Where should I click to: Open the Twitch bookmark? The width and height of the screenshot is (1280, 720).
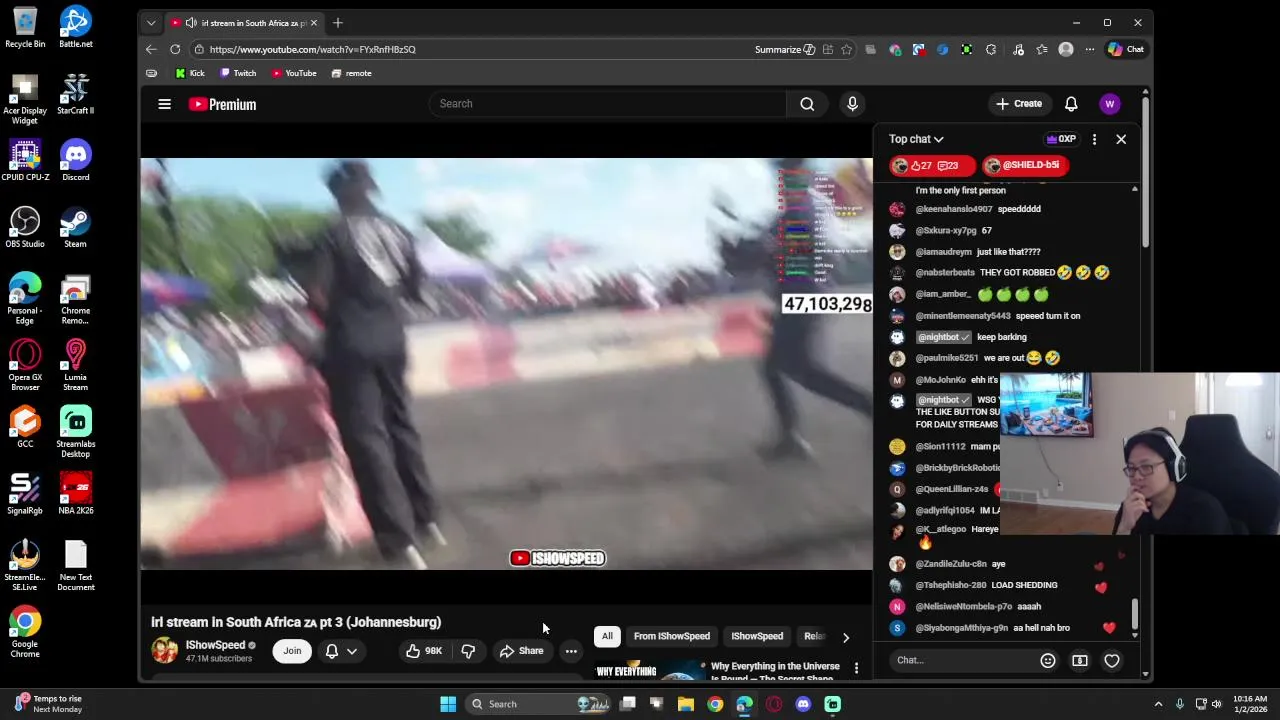(x=238, y=73)
